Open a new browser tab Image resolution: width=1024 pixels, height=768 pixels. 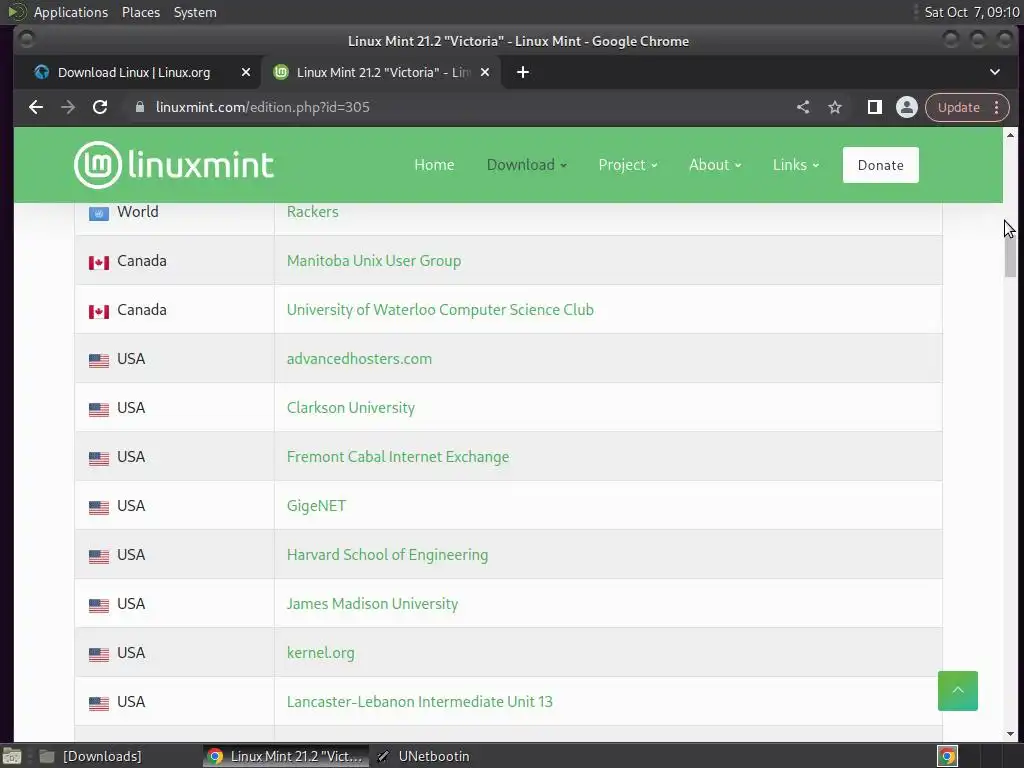pyautogui.click(x=523, y=72)
